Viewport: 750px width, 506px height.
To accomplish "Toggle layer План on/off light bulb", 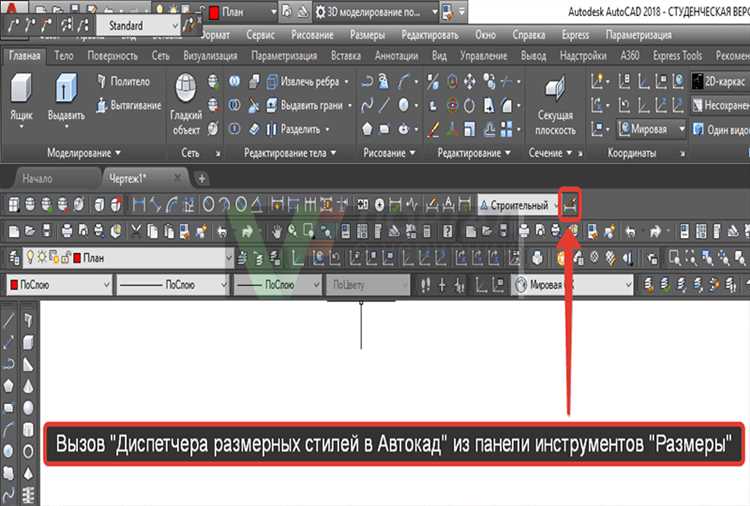I will tap(30, 257).
